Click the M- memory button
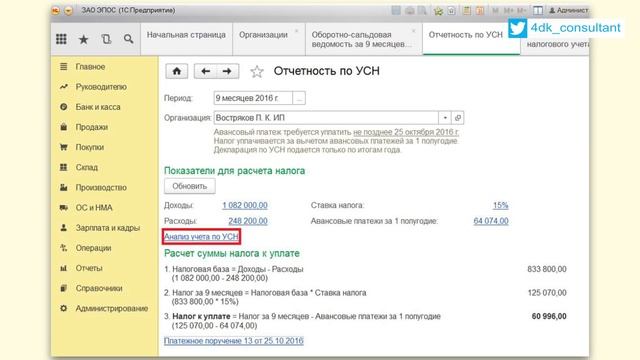This screenshot has width=640, height=360. pyautogui.click(x=522, y=11)
